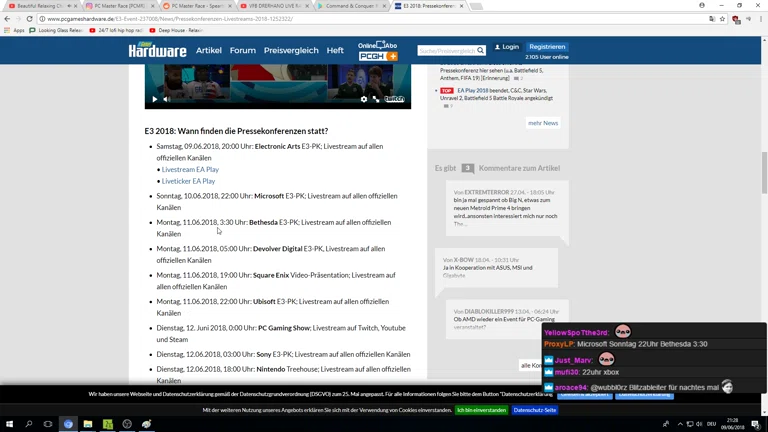Focus the Suche/Preisvergleich search field

click(x=447, y=50)
